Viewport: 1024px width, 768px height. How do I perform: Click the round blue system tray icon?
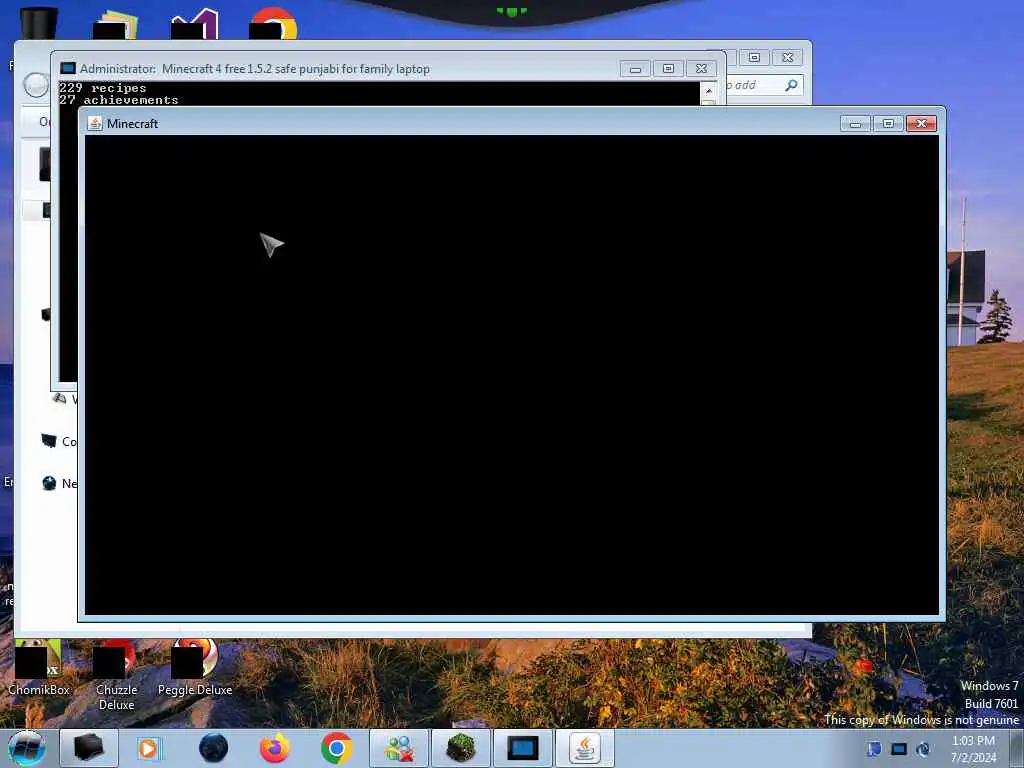(x=923, y=749)
